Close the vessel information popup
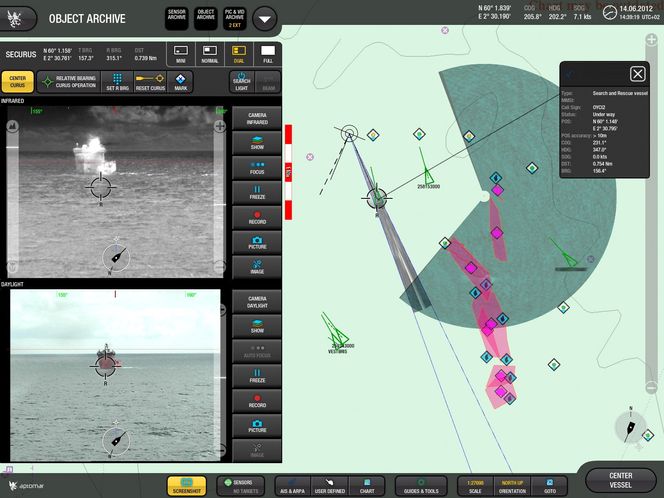Viewport: 664px width, 498px height. tap(637, 74)
